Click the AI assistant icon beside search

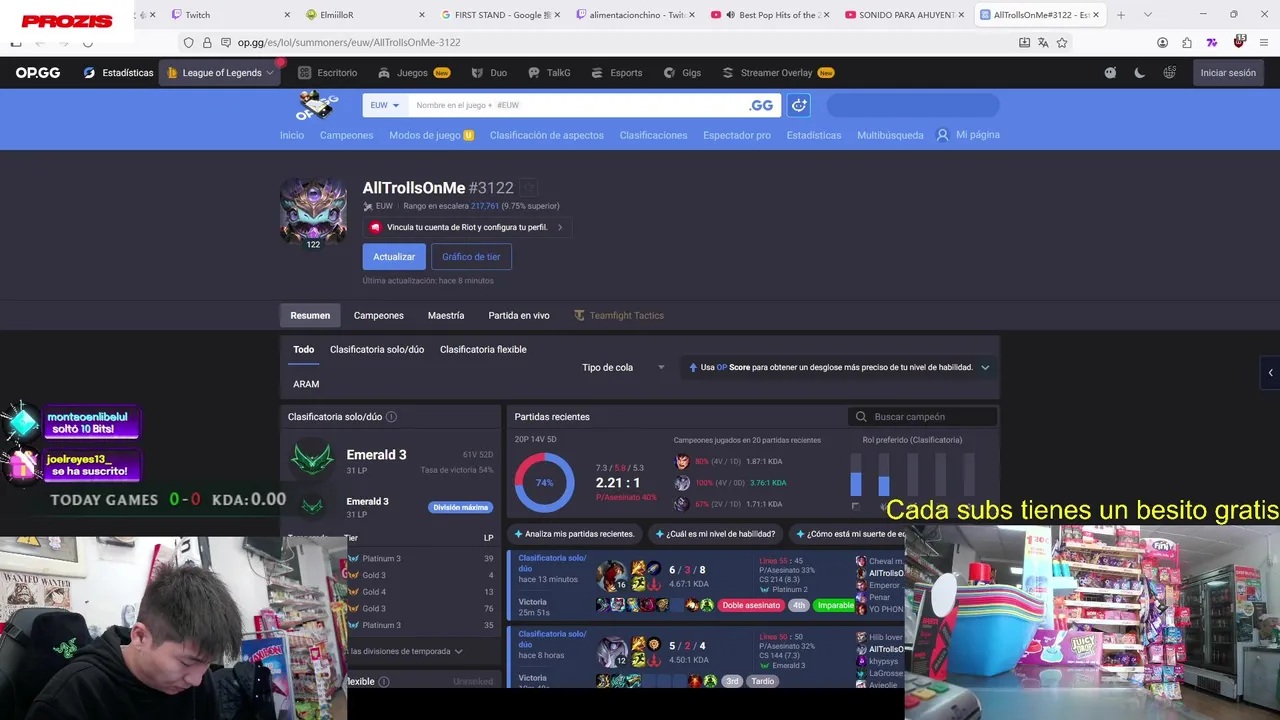[799, 105]
